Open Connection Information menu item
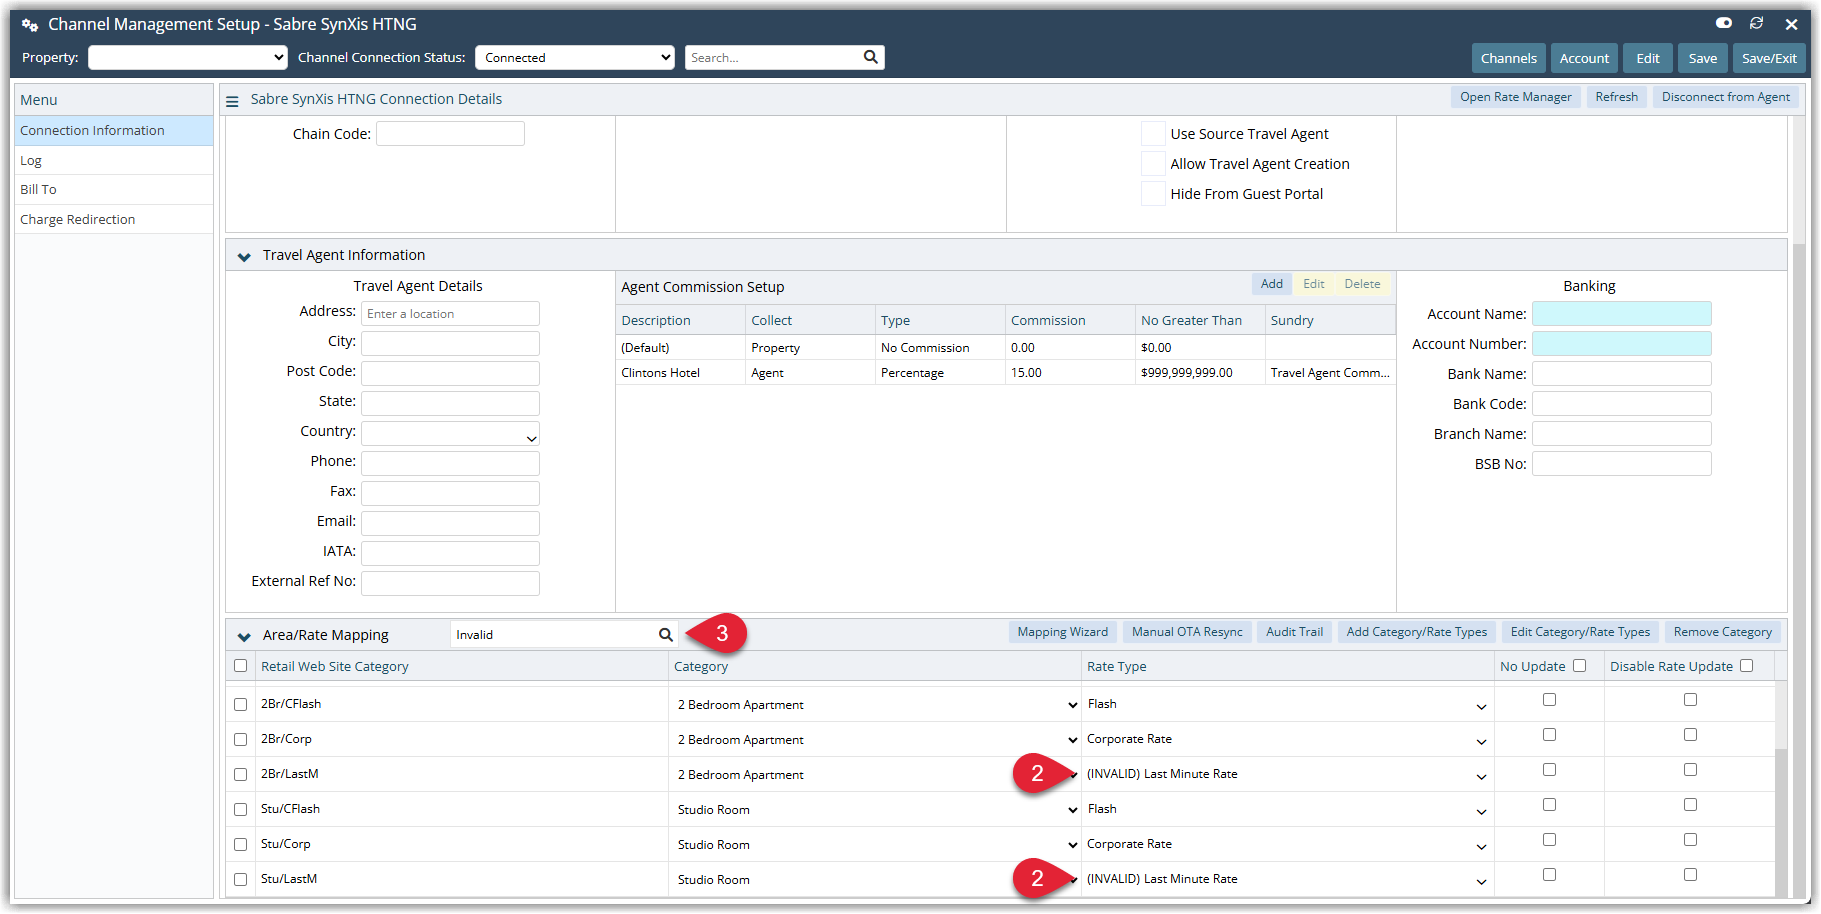The image size is (1821, 914). pos(114,131)
